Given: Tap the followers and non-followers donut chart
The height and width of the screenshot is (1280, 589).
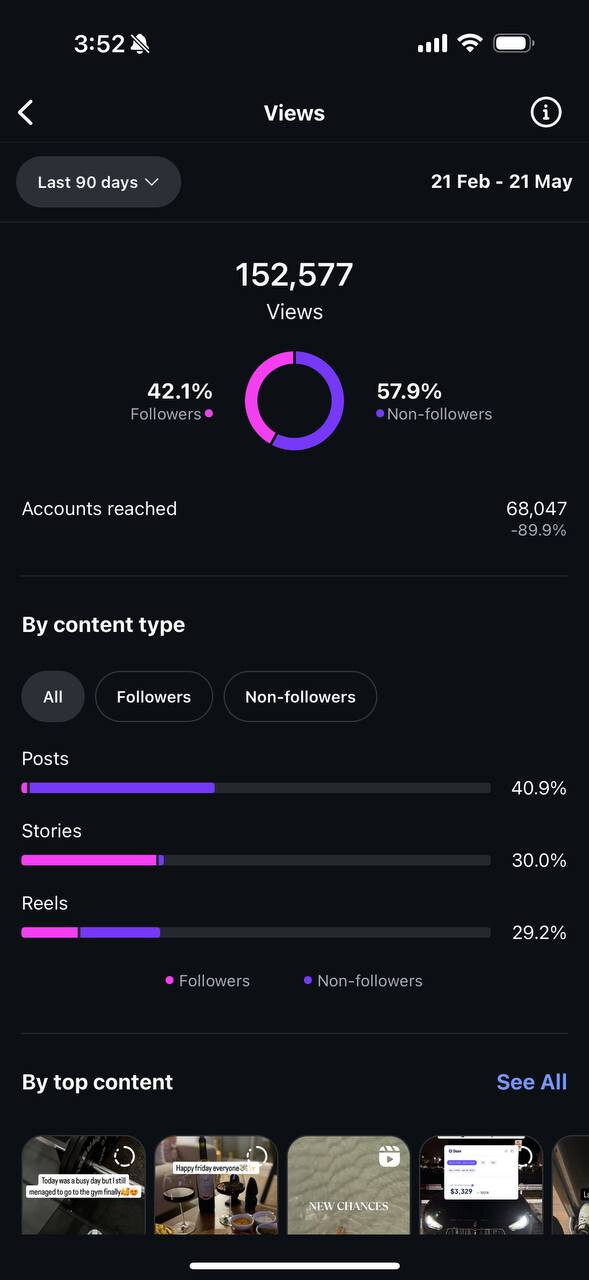Looking at the screenshot, I should tap(294, 400).
